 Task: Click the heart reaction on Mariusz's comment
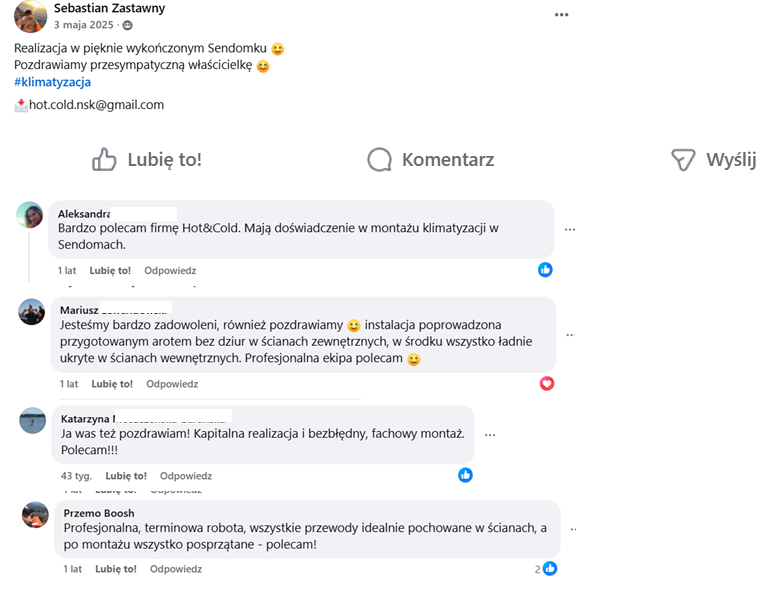[x=546, y=383]
